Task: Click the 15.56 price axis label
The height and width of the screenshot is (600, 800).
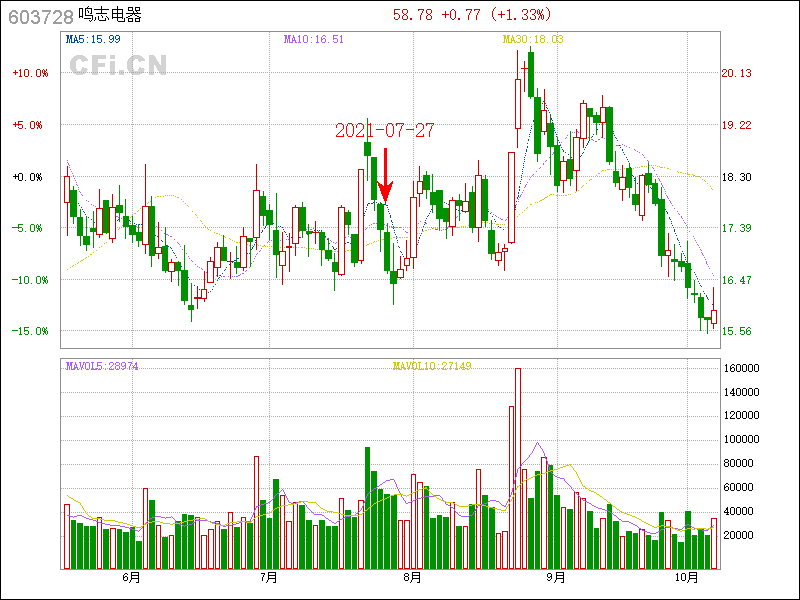Action: coord(736,331)
